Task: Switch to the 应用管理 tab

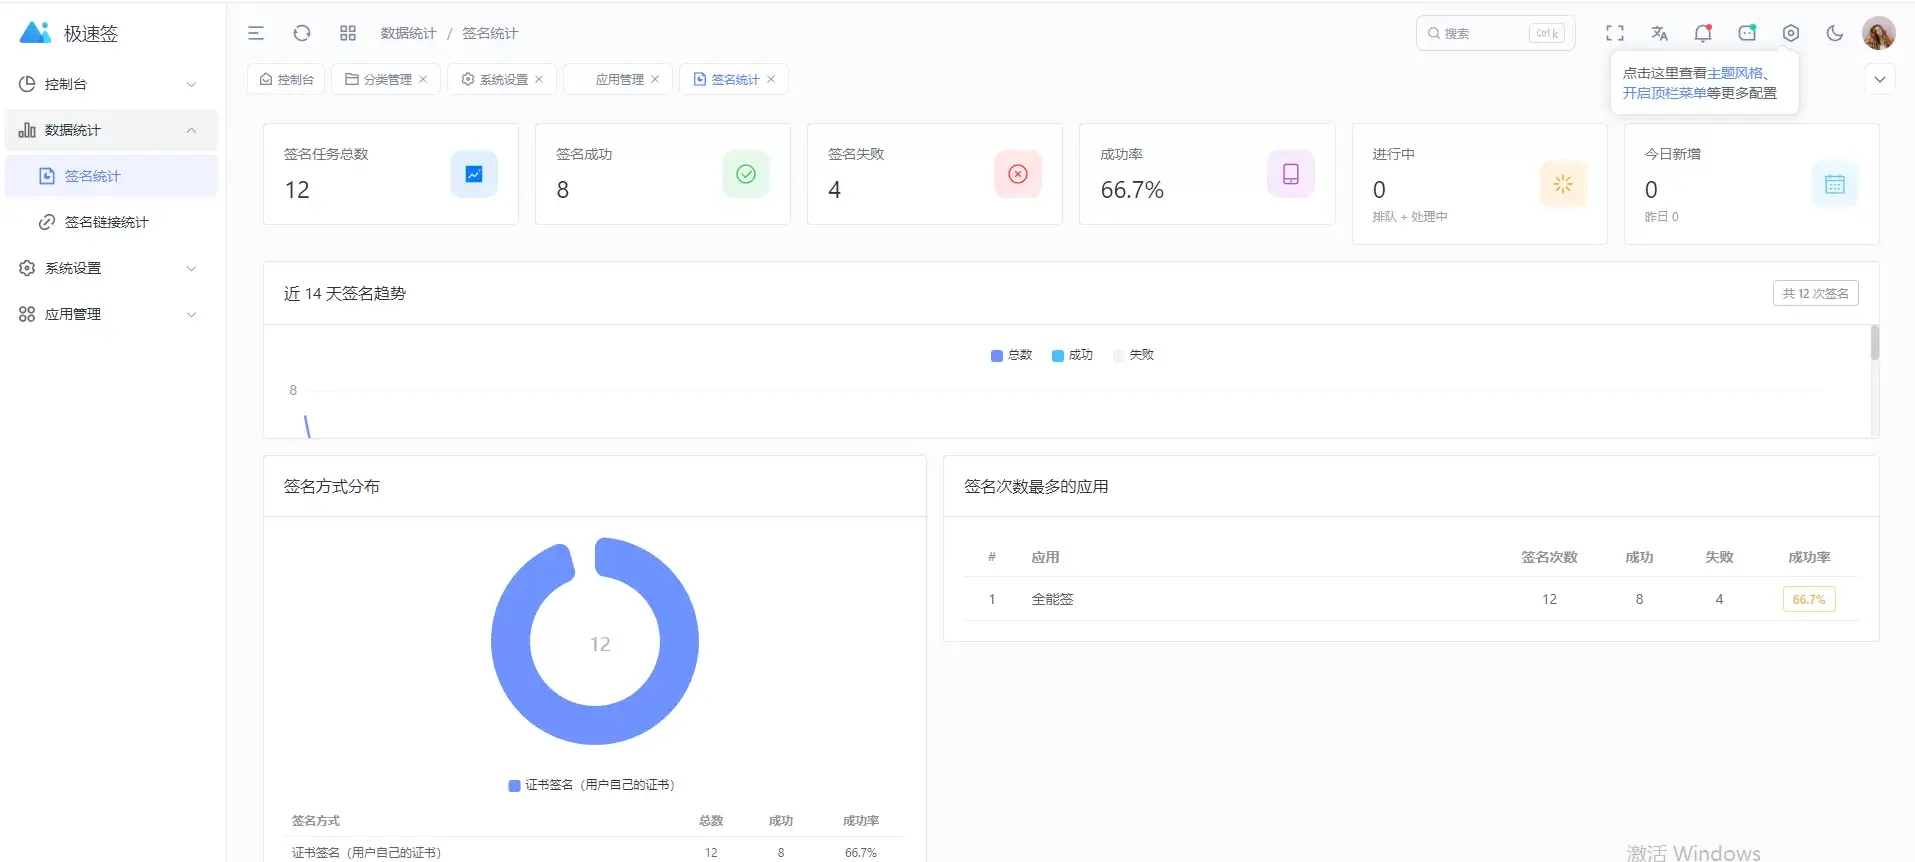Action: coord(619,79)
